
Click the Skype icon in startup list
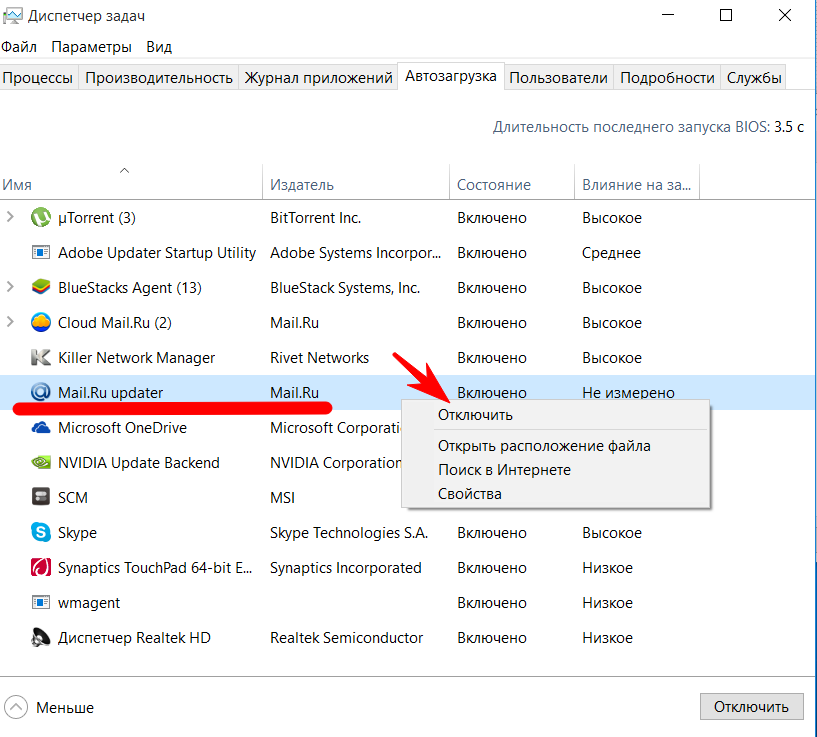(41, 533)
